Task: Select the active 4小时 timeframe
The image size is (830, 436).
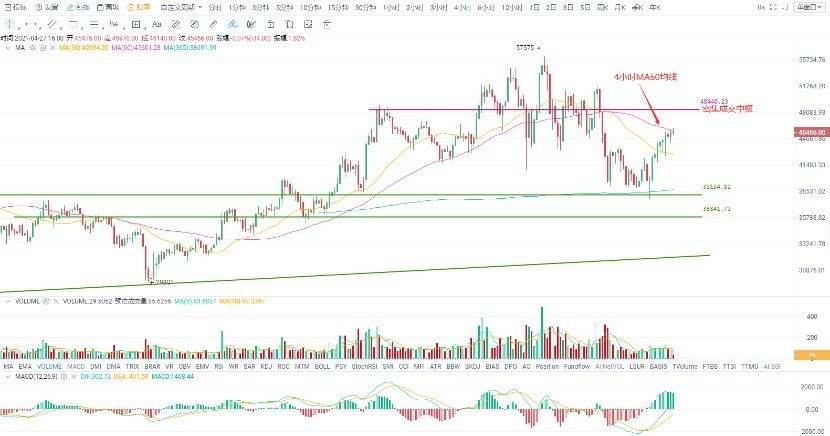Action: (463, 7)
